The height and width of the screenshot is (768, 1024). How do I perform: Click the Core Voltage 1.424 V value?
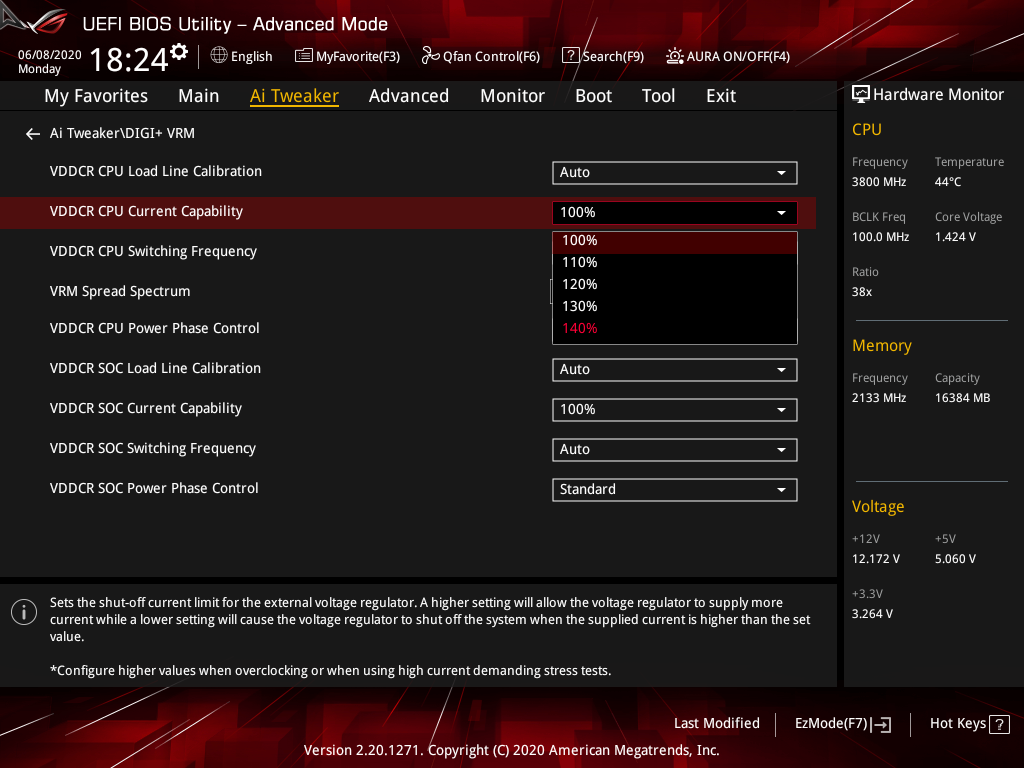coord(955,237)
